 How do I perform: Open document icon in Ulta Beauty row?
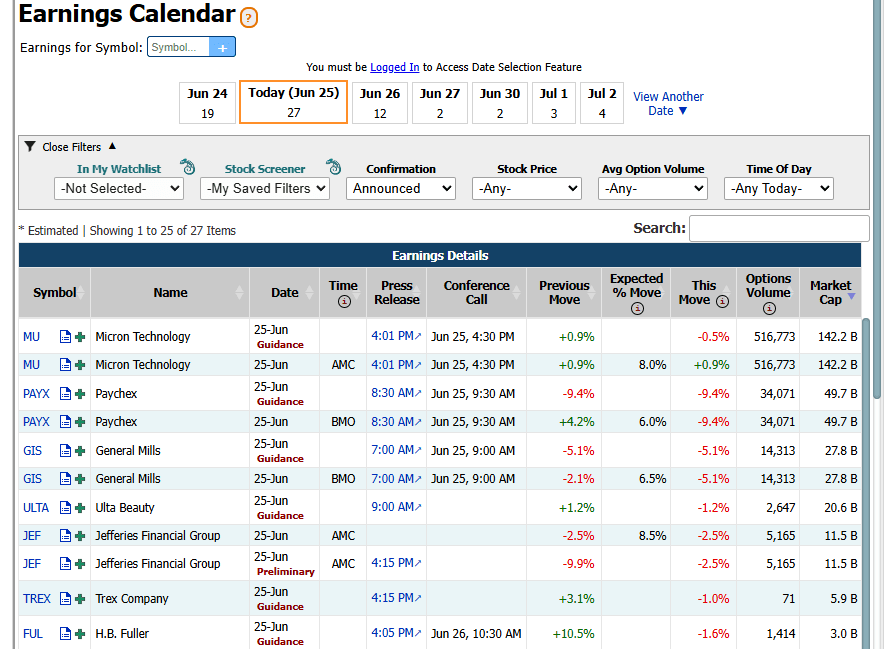click(66, 508)
